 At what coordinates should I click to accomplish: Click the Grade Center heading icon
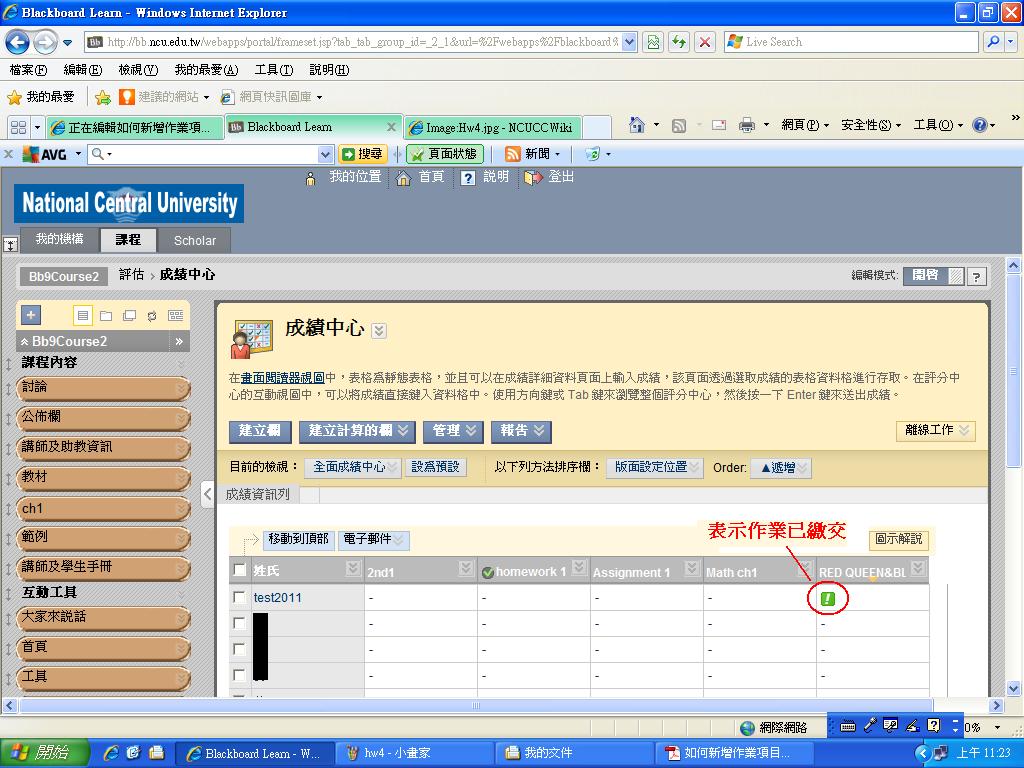pos(251,339)
